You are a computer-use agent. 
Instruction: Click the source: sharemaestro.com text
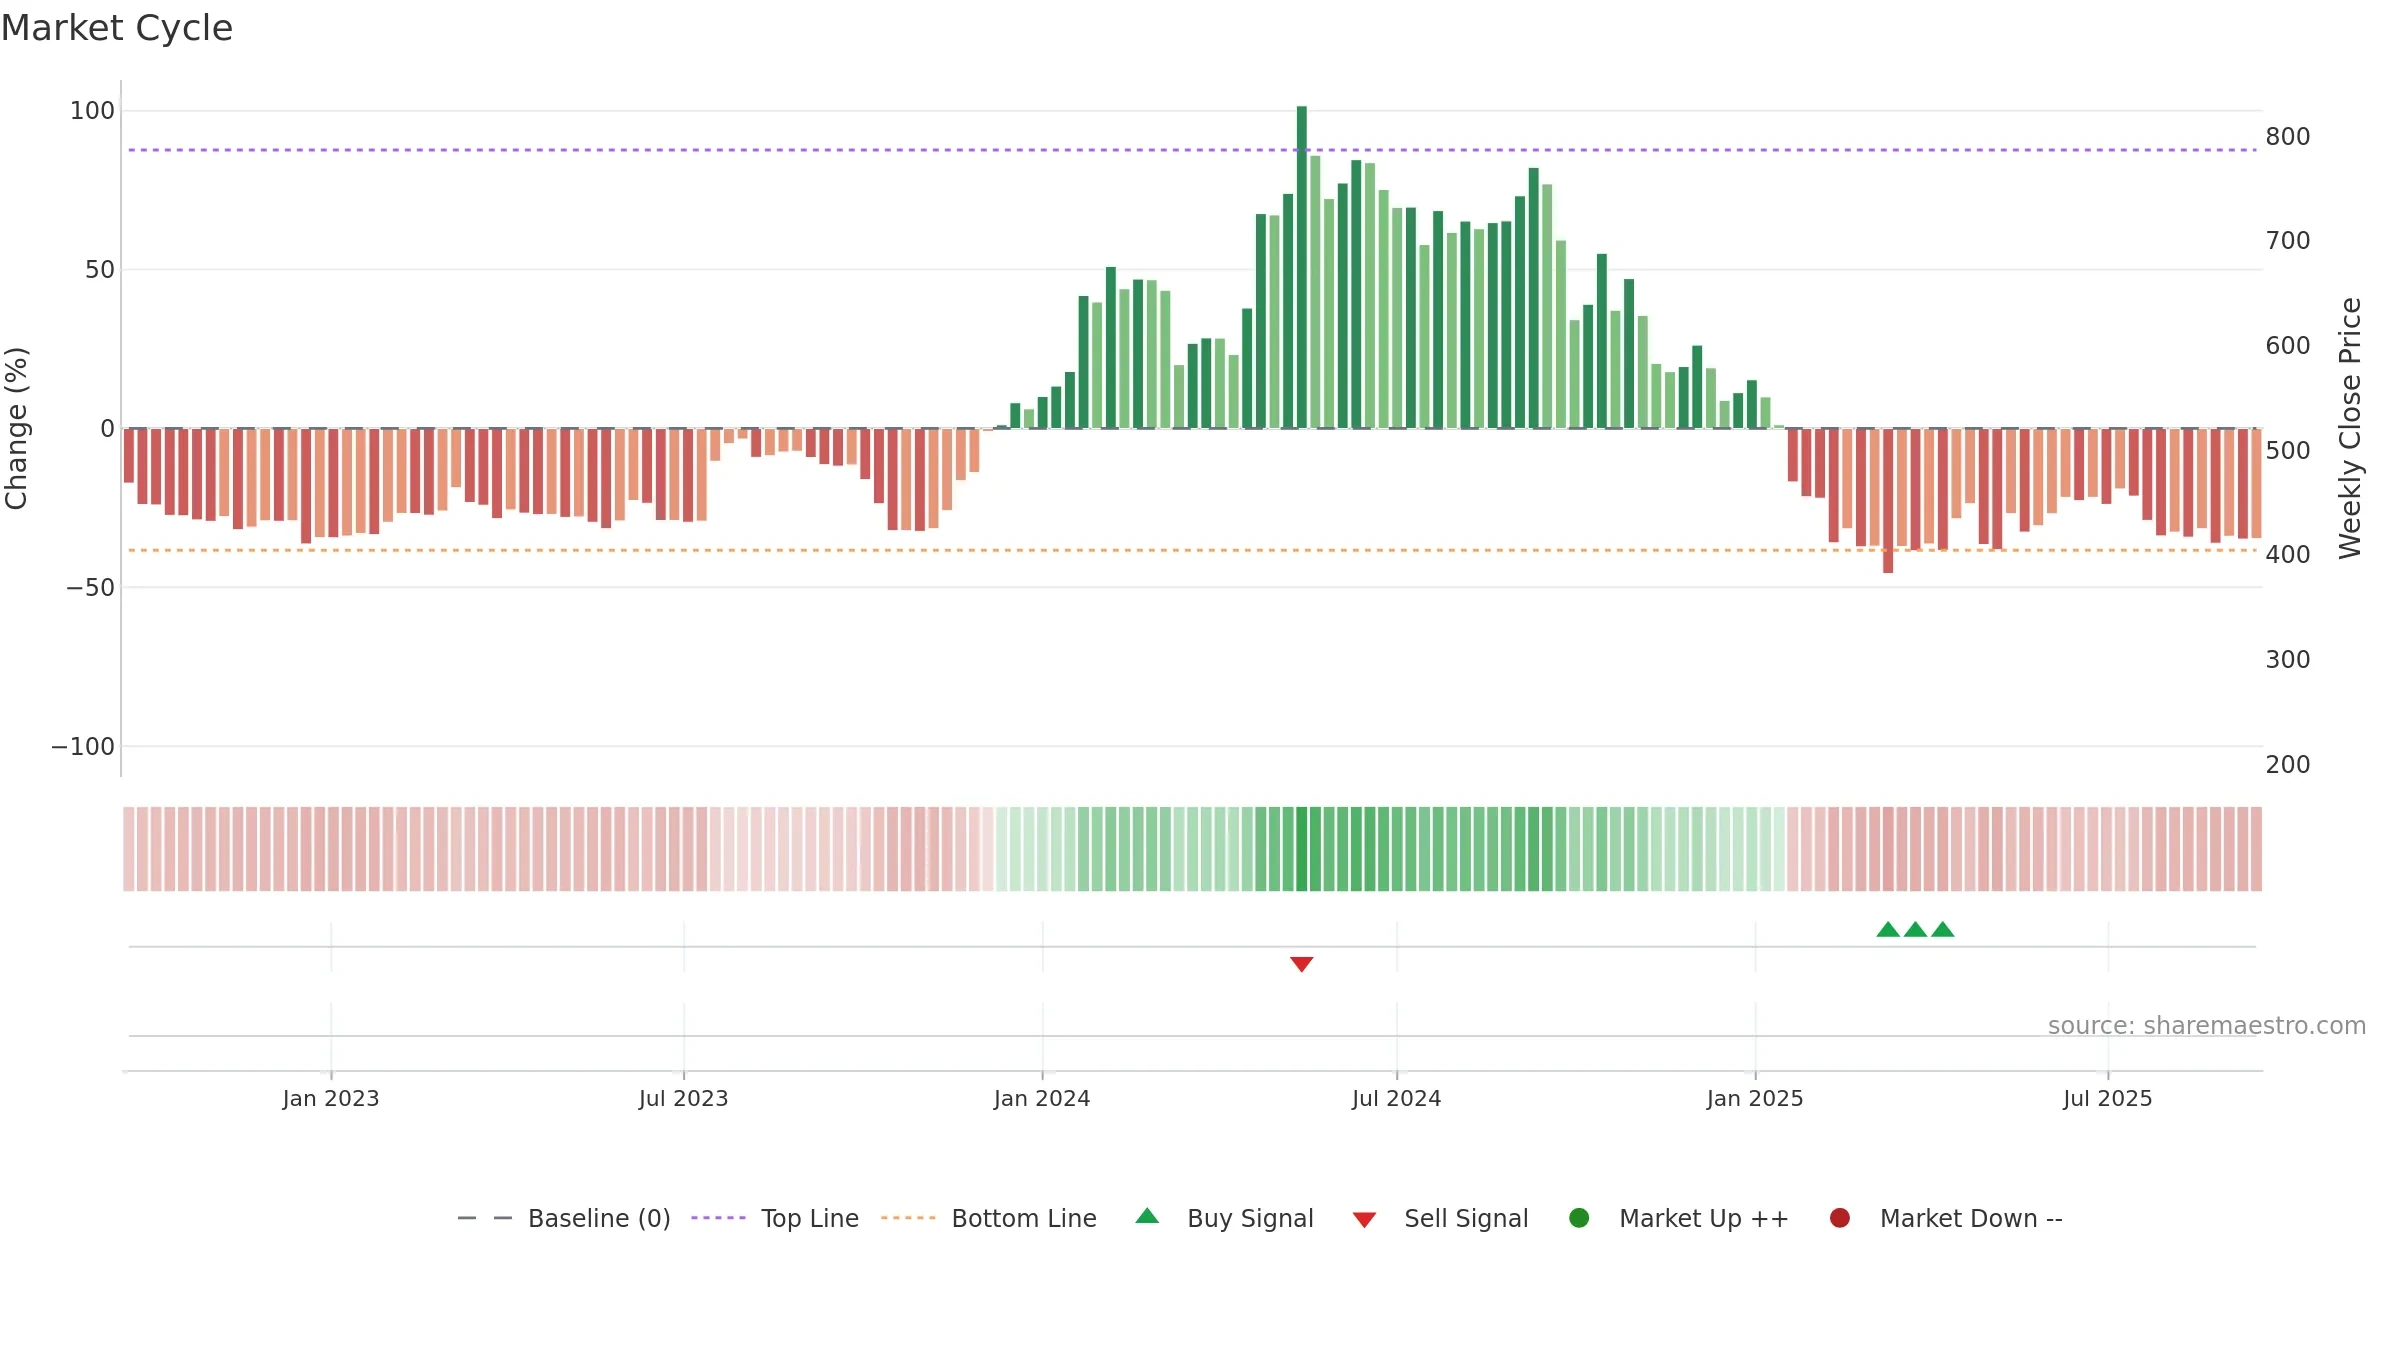point(2207,1026)
